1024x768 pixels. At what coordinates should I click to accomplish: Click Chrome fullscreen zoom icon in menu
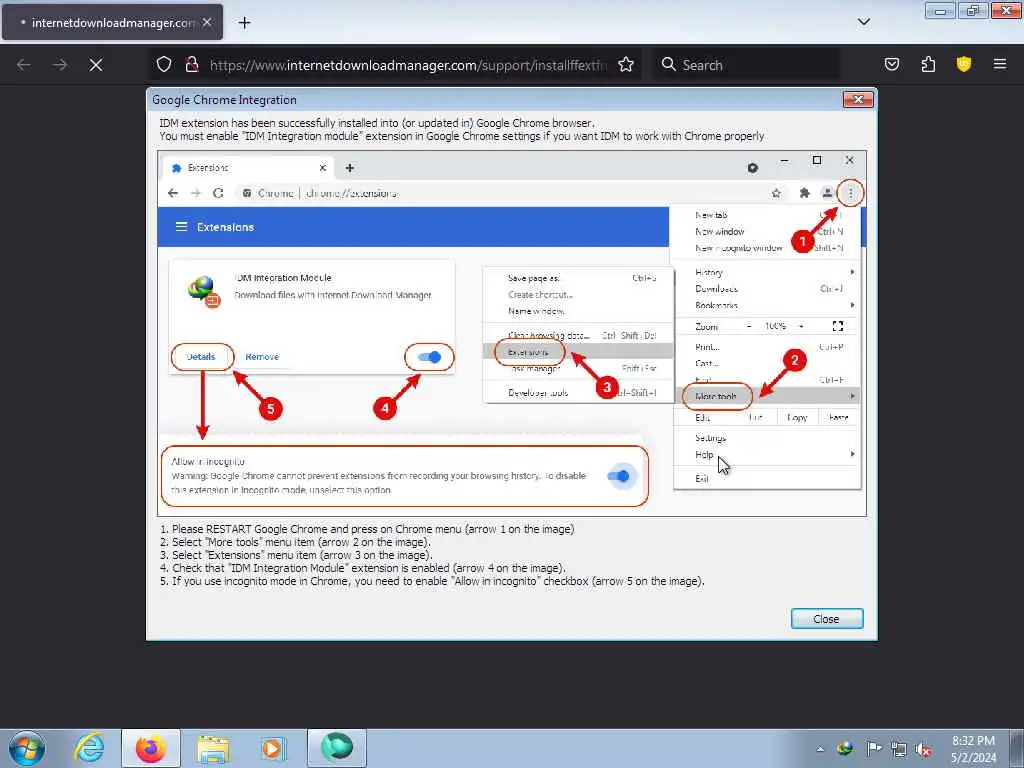[x=838, y=326]
